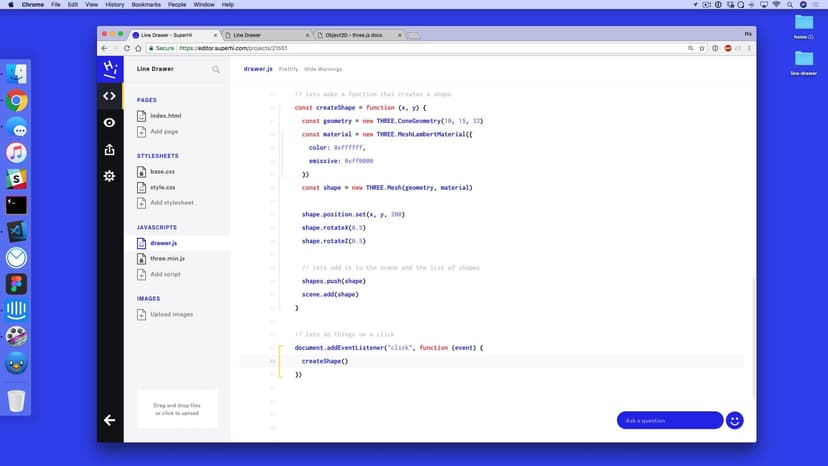Click the Ask a question input

(x=669, y=421)
